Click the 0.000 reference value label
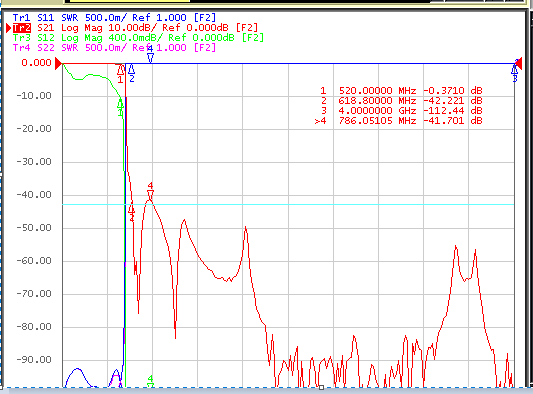The image size is (533, 394). click(x=36, y=63)
